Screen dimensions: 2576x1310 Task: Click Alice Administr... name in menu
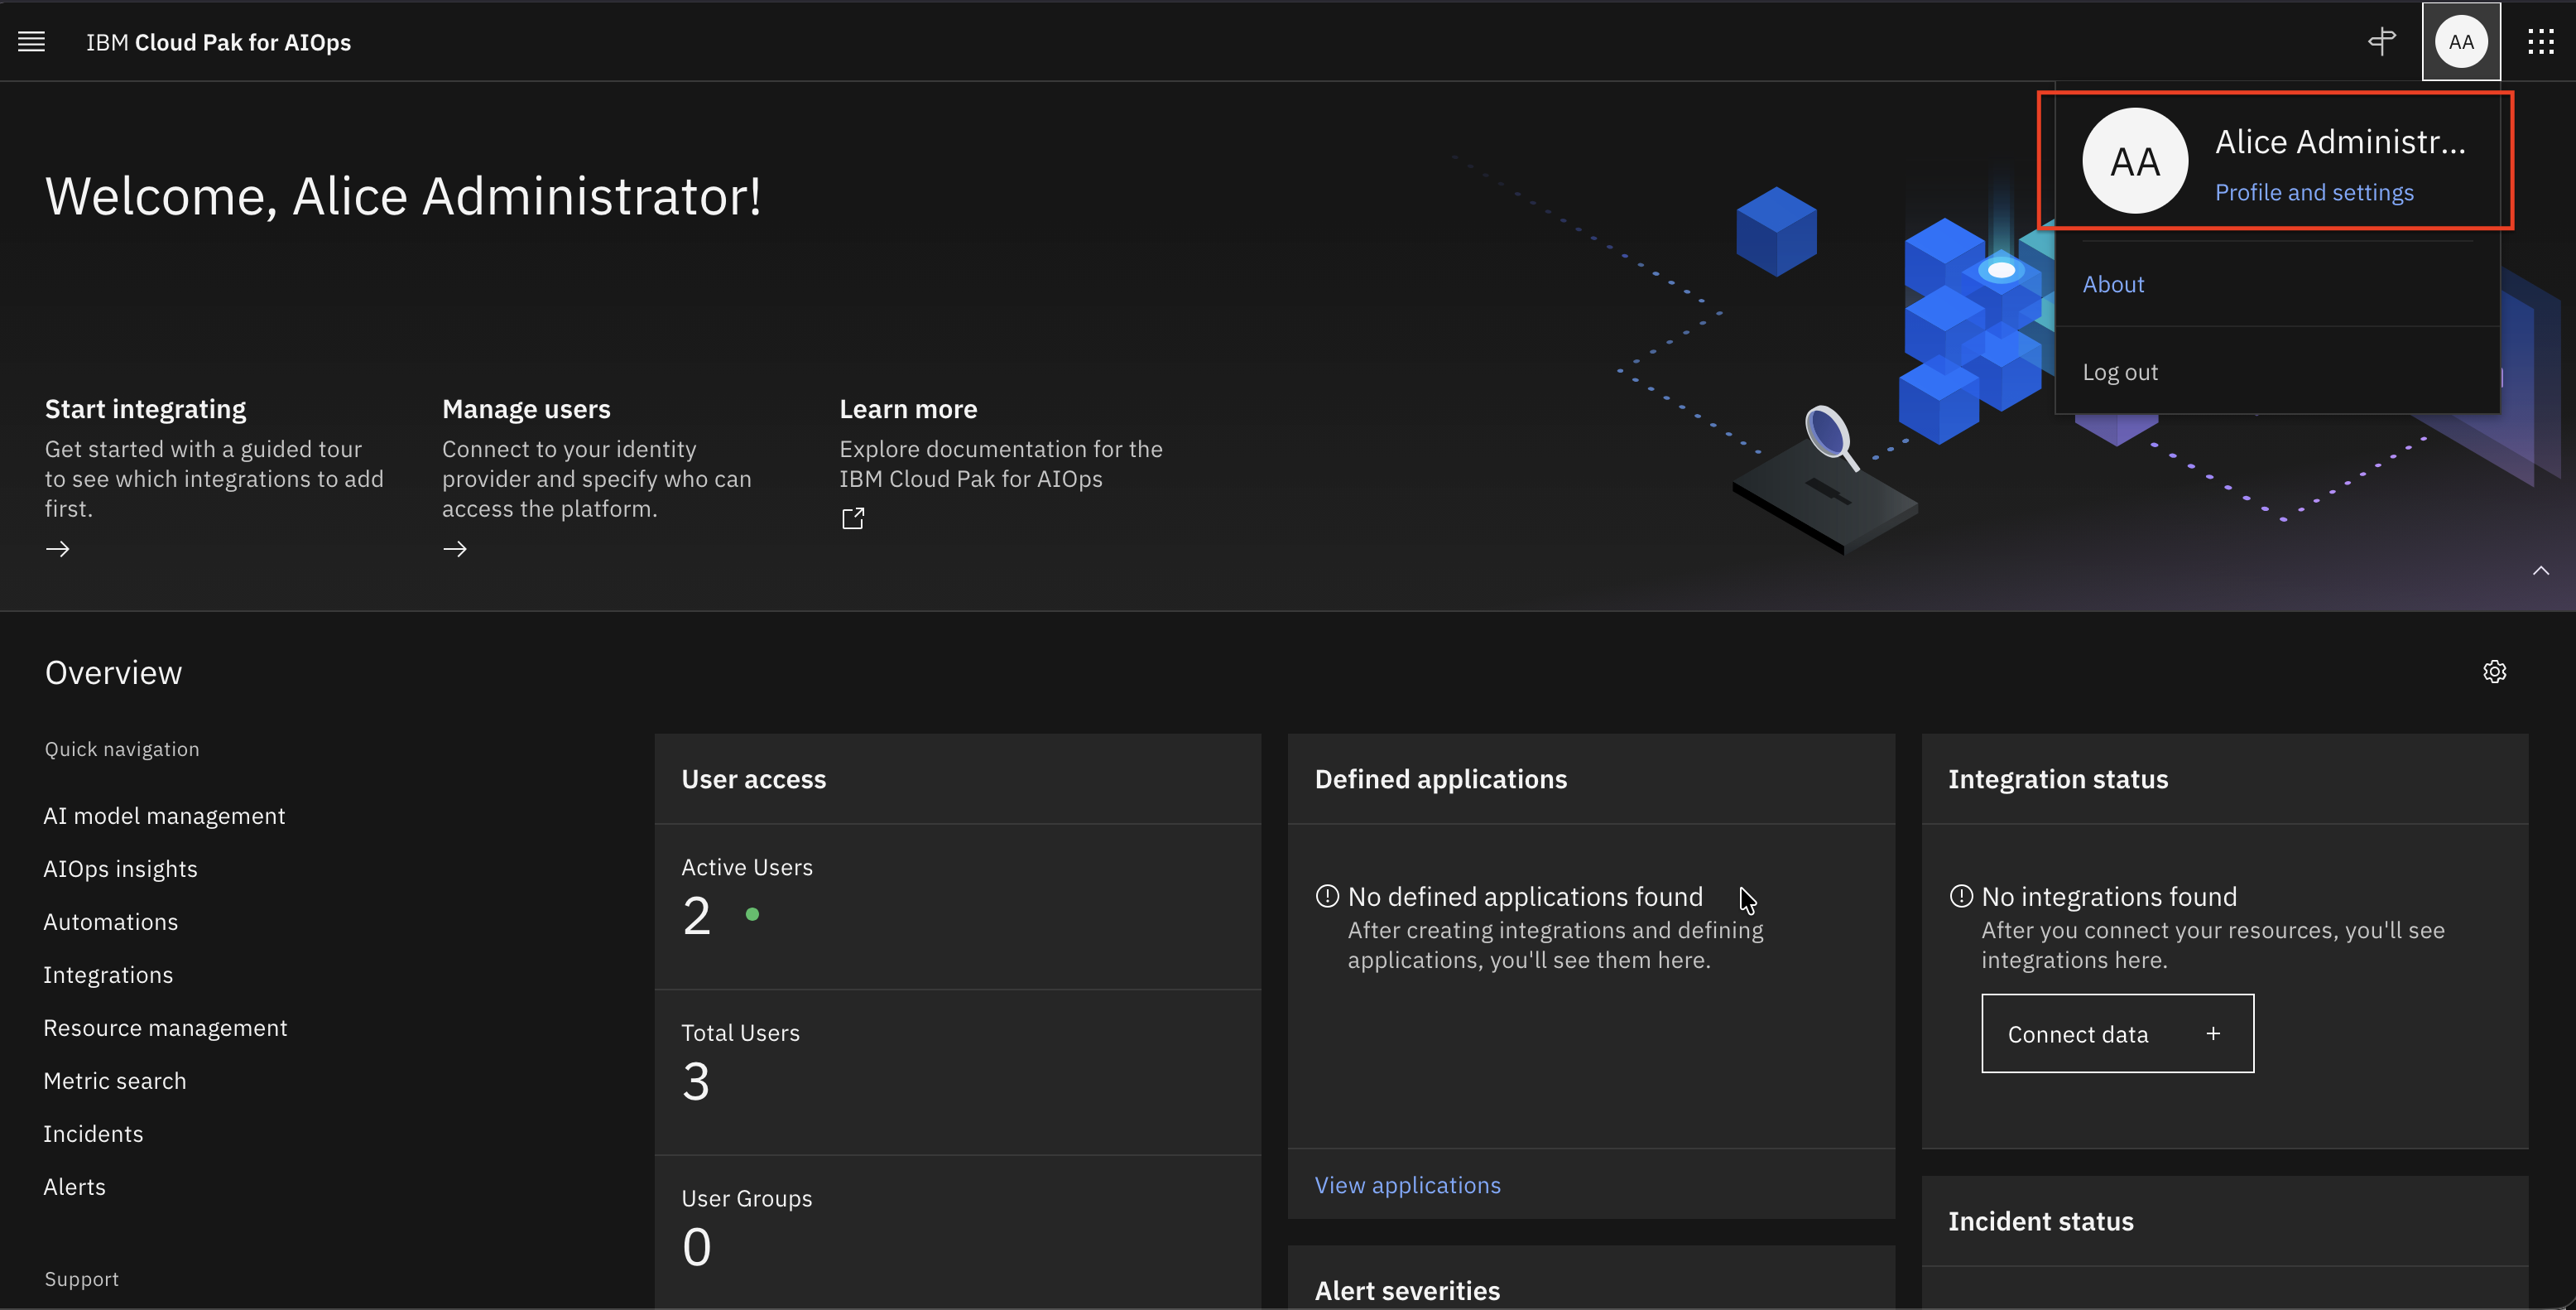pos(2340,142)
